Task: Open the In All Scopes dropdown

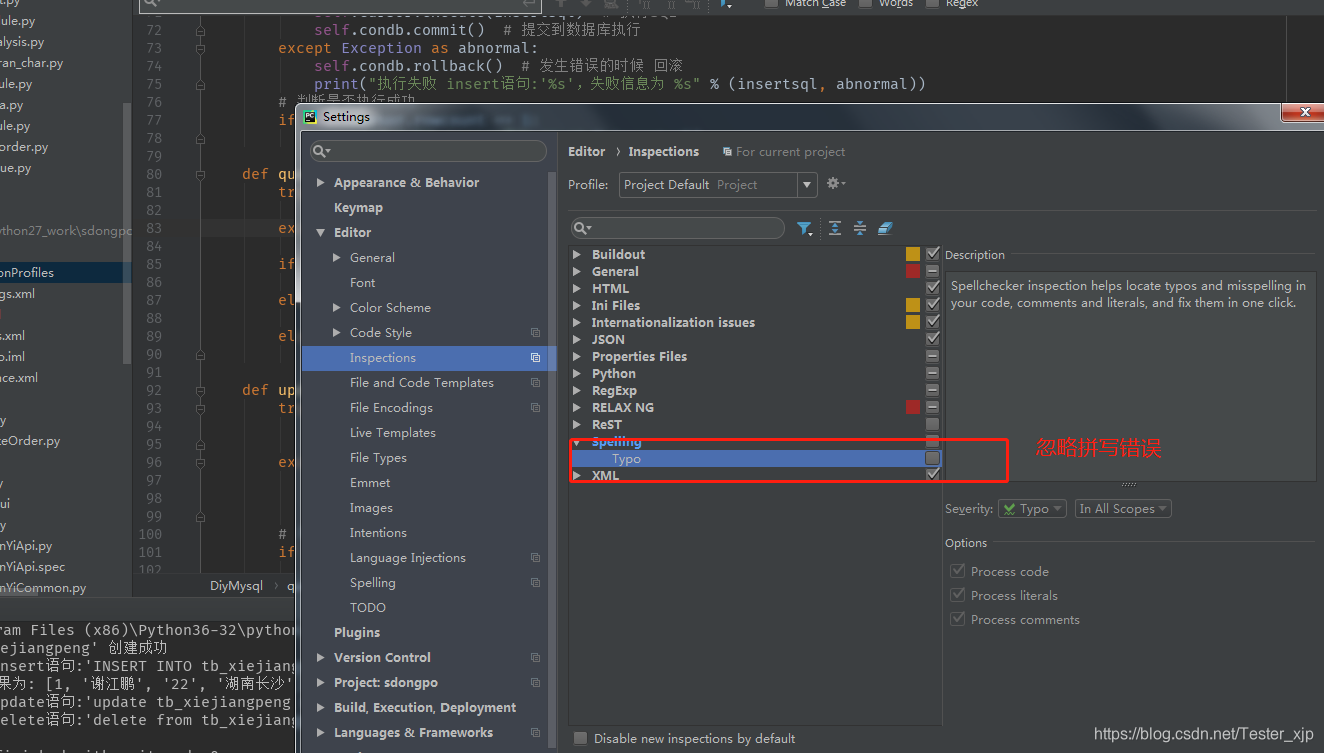Action: (1123, 509)
